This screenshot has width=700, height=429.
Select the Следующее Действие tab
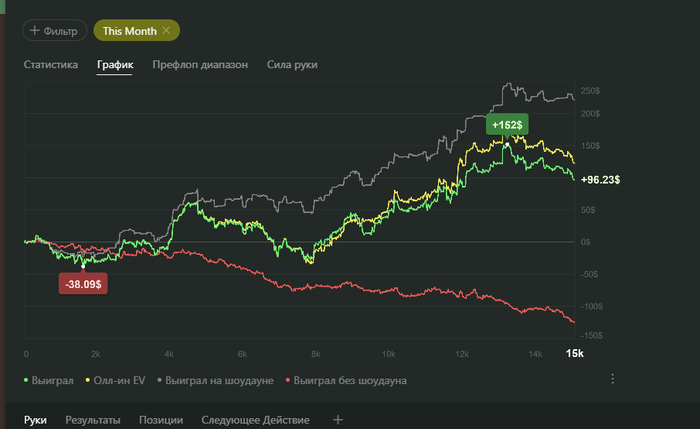click(255, 420)
